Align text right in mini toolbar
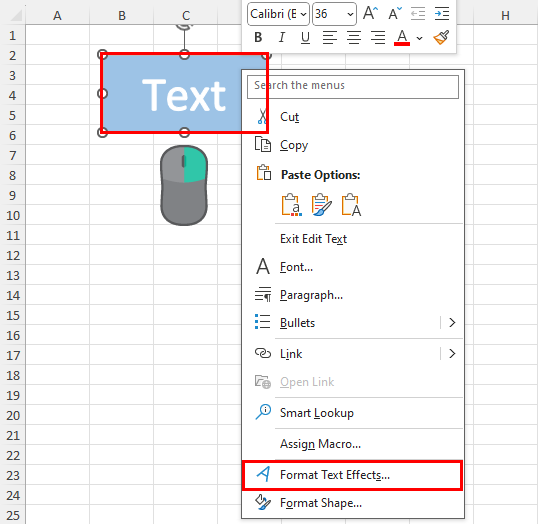Image resolution: width=538 pixels, height=524 pixels. coord(378,37)
